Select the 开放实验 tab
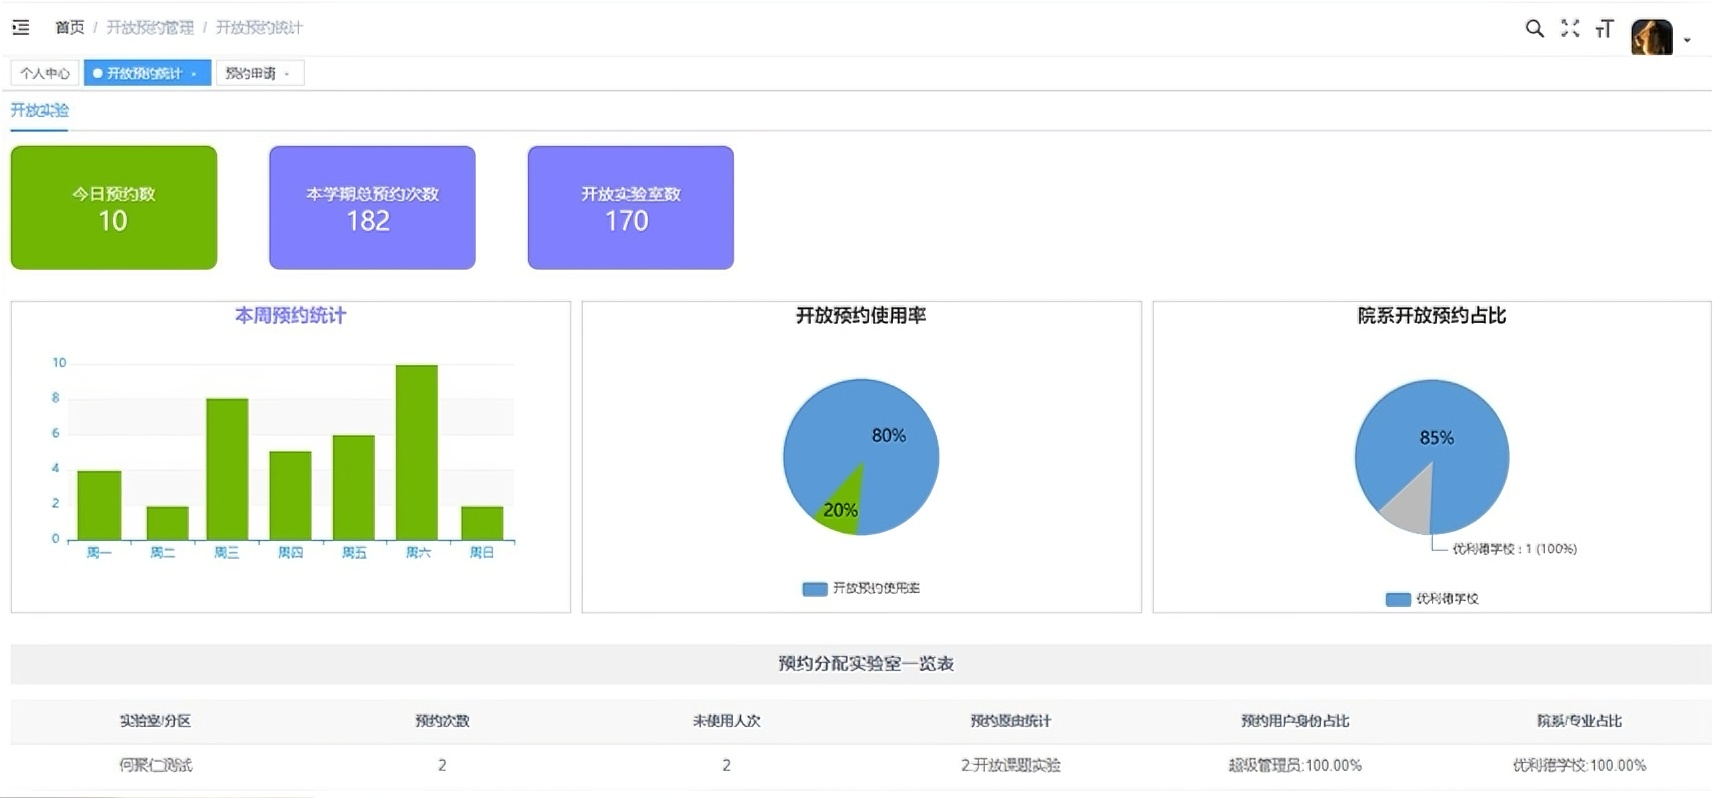This screenshot has height=798, width=1722. tap(40, 110)
